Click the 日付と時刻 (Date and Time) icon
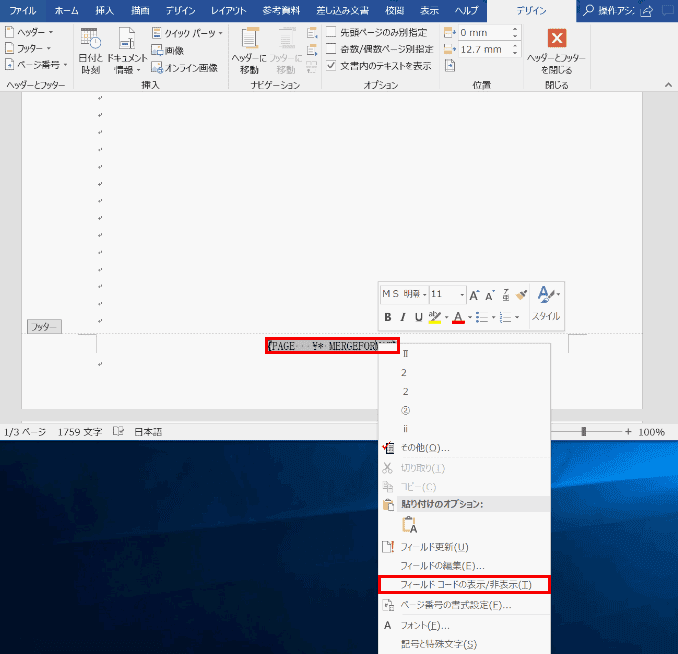This screenshot has width=678, height=654. (x=90, y=50)
